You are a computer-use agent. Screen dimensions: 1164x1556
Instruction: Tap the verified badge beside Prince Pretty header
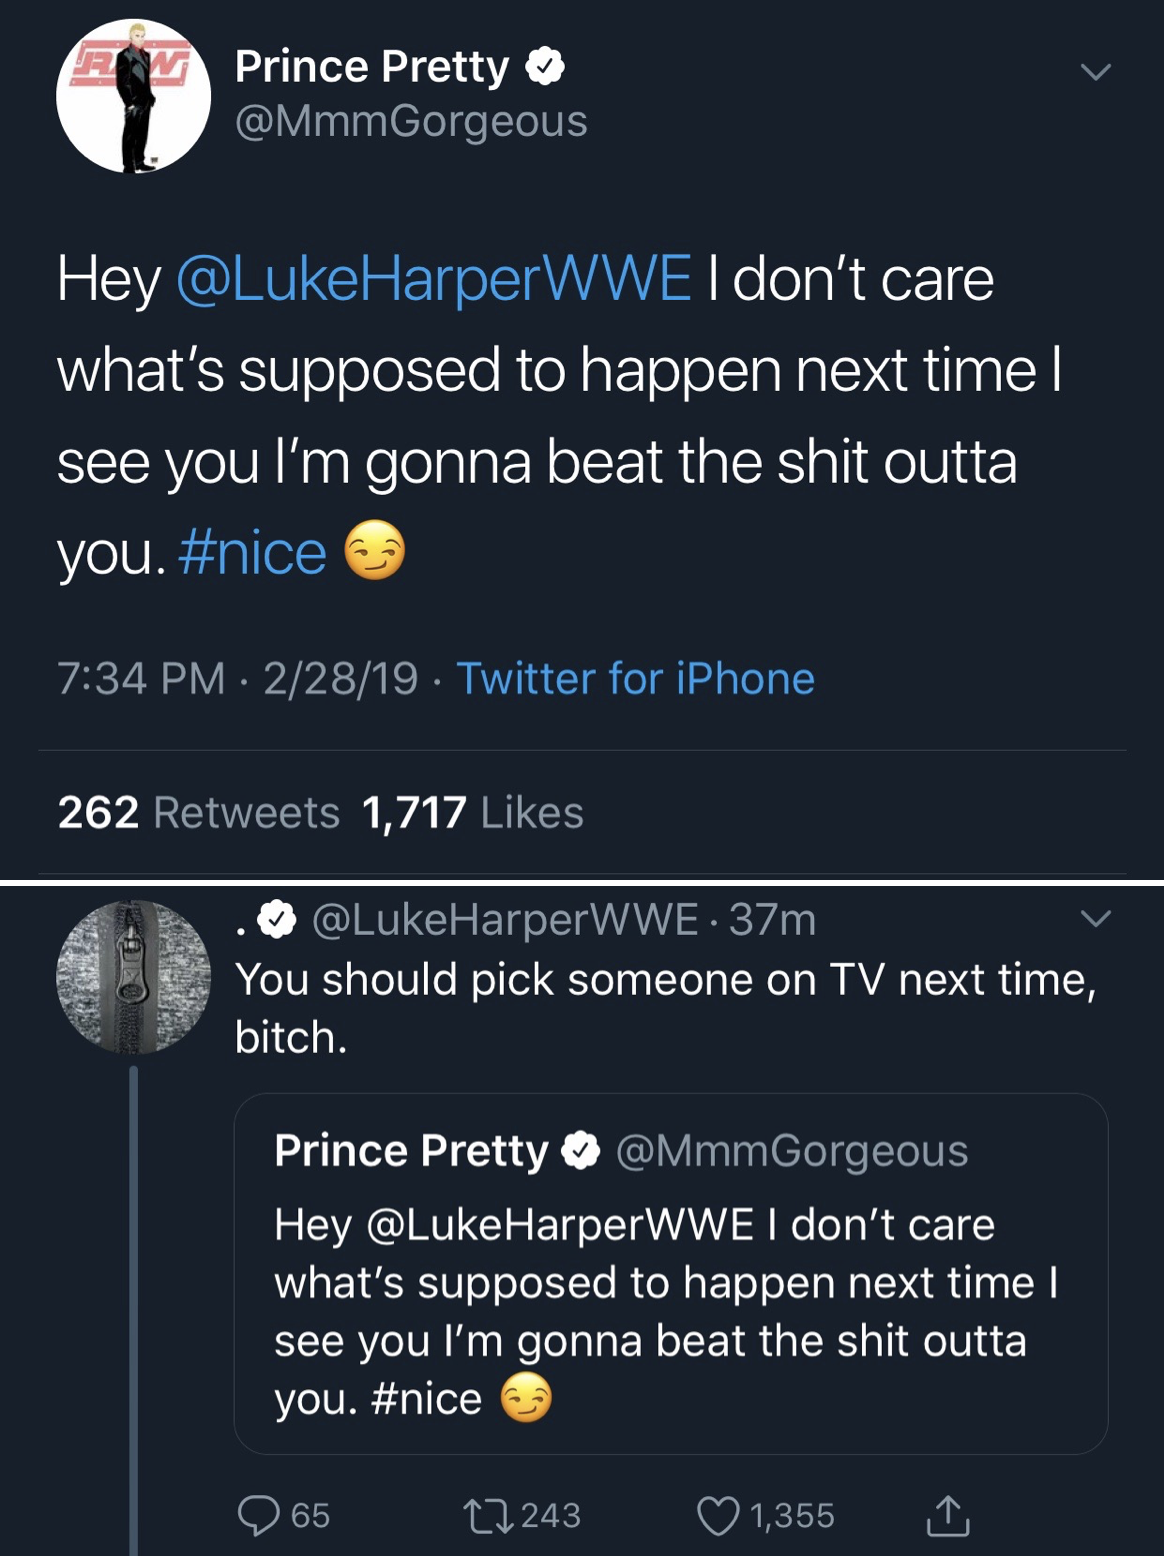[x=545, y=67]
